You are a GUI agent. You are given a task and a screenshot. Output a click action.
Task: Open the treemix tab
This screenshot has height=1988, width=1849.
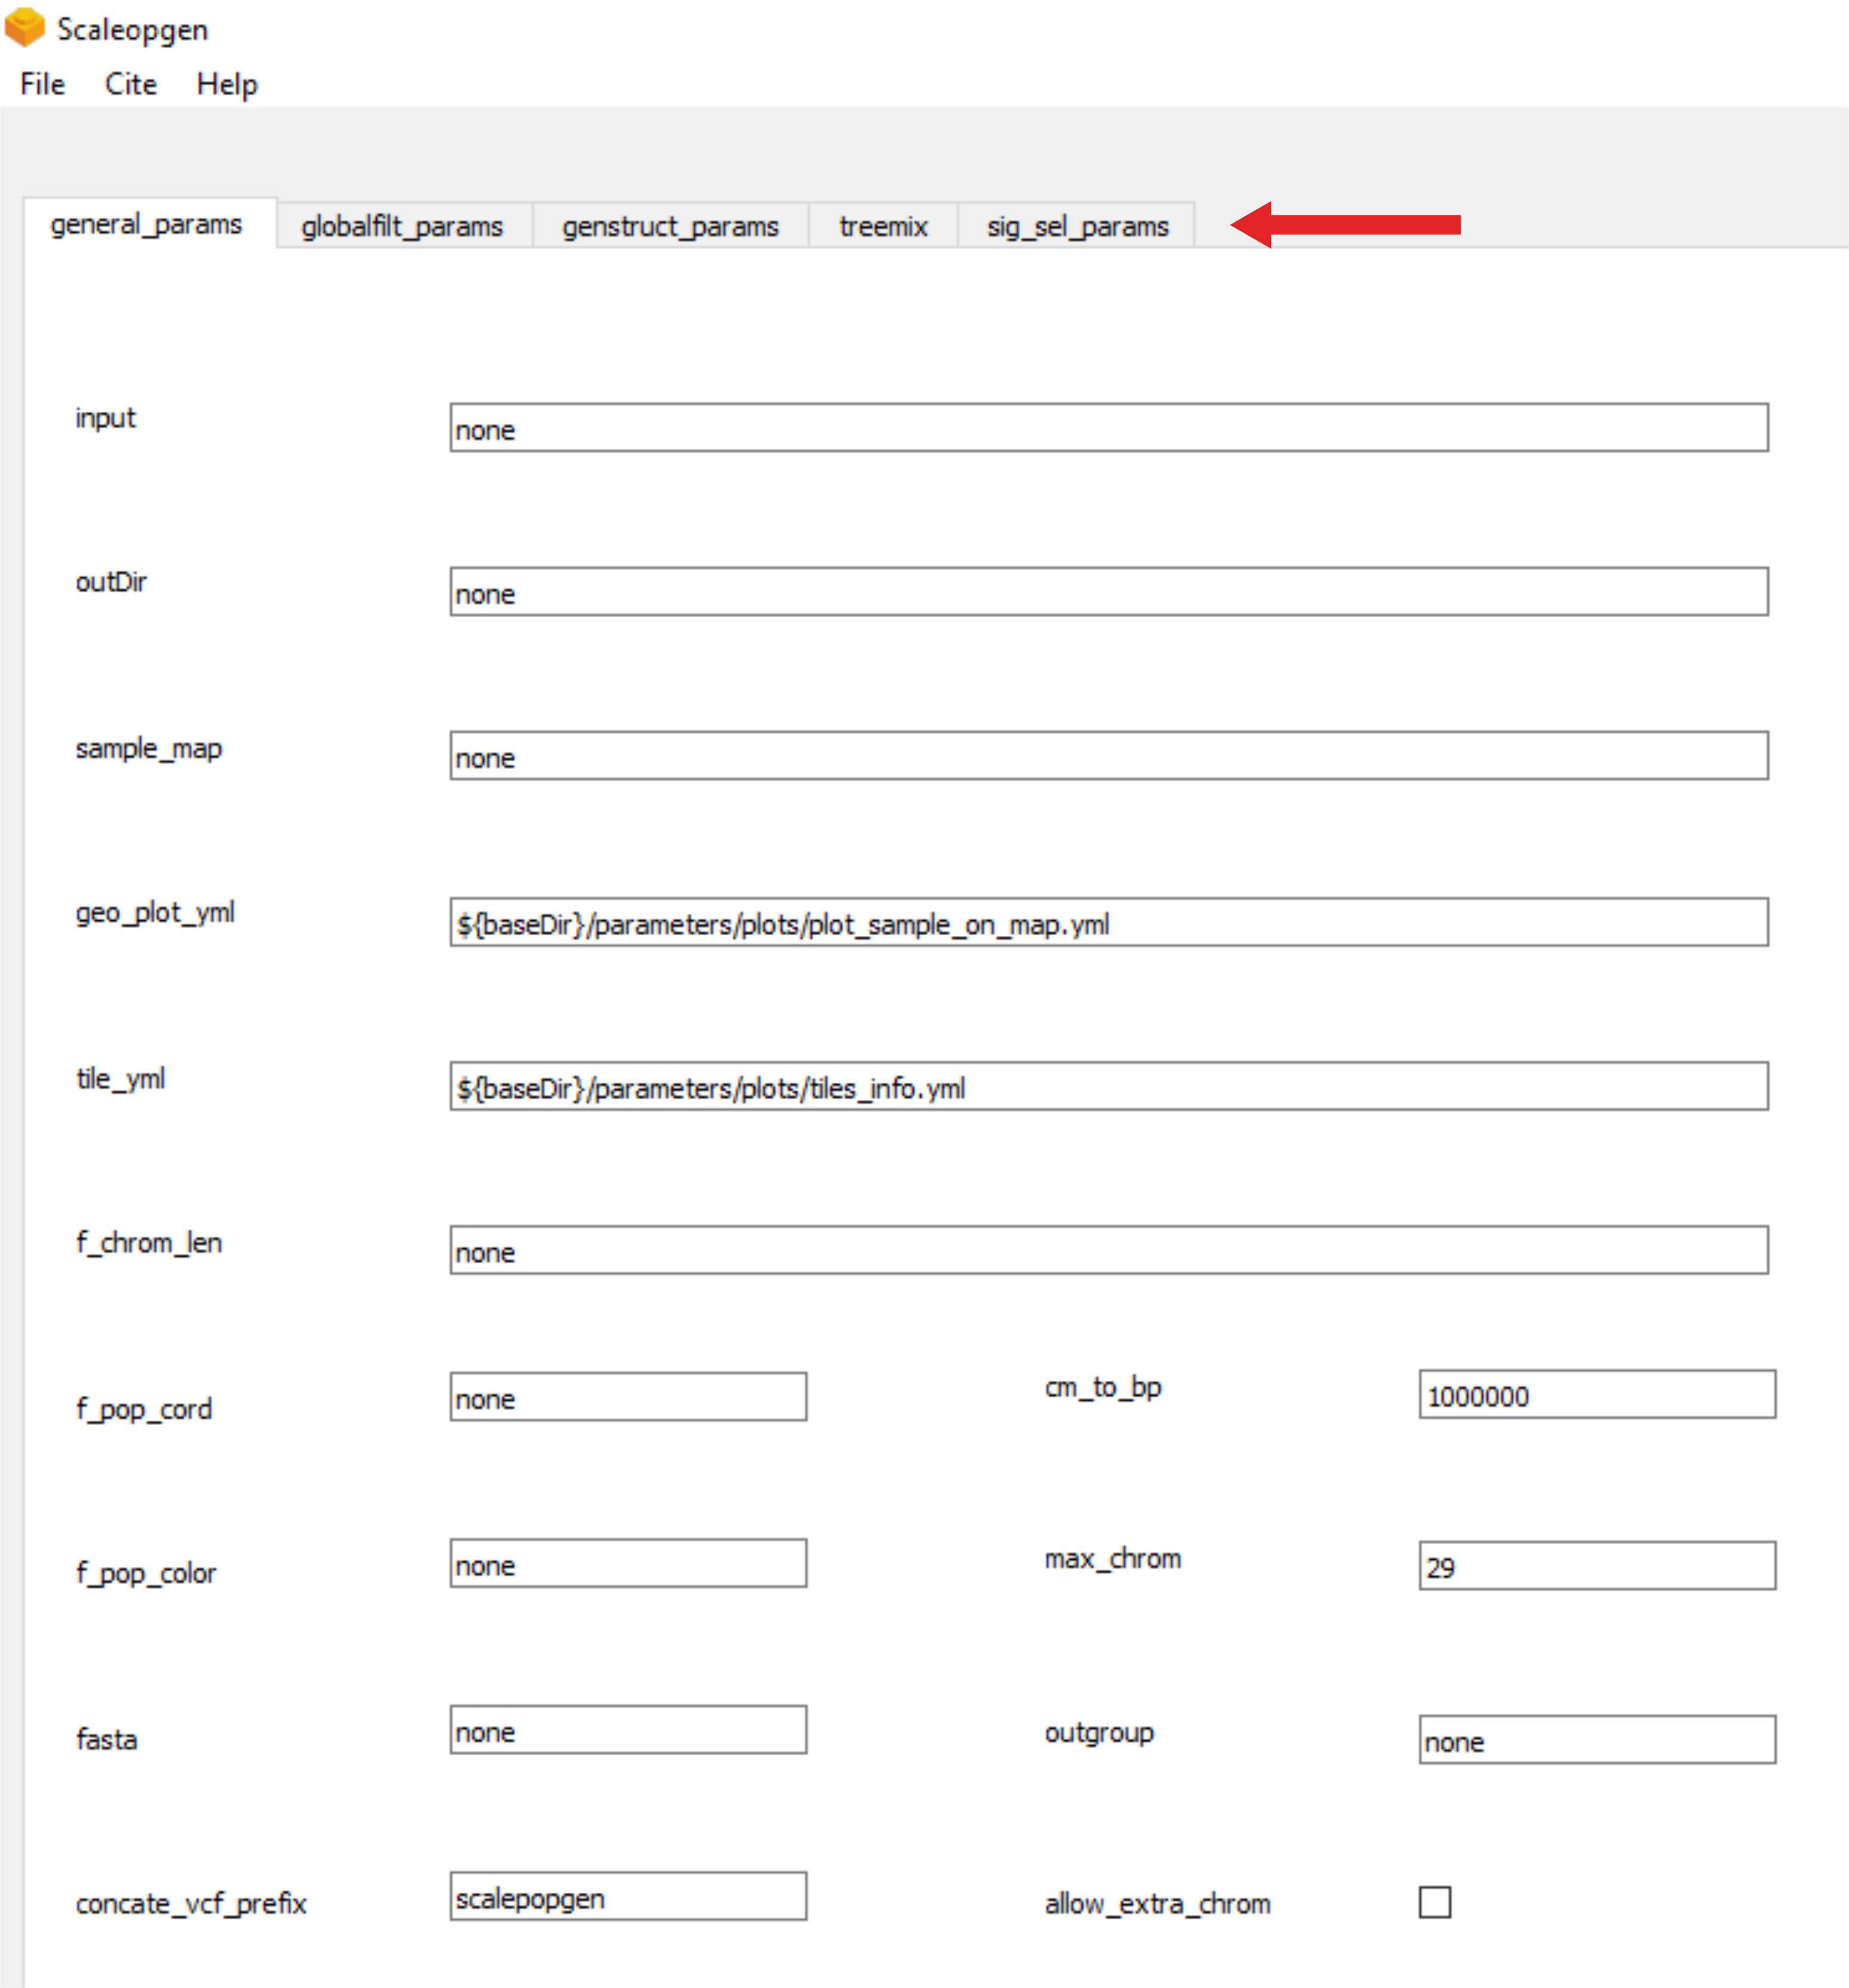point(884,226)
